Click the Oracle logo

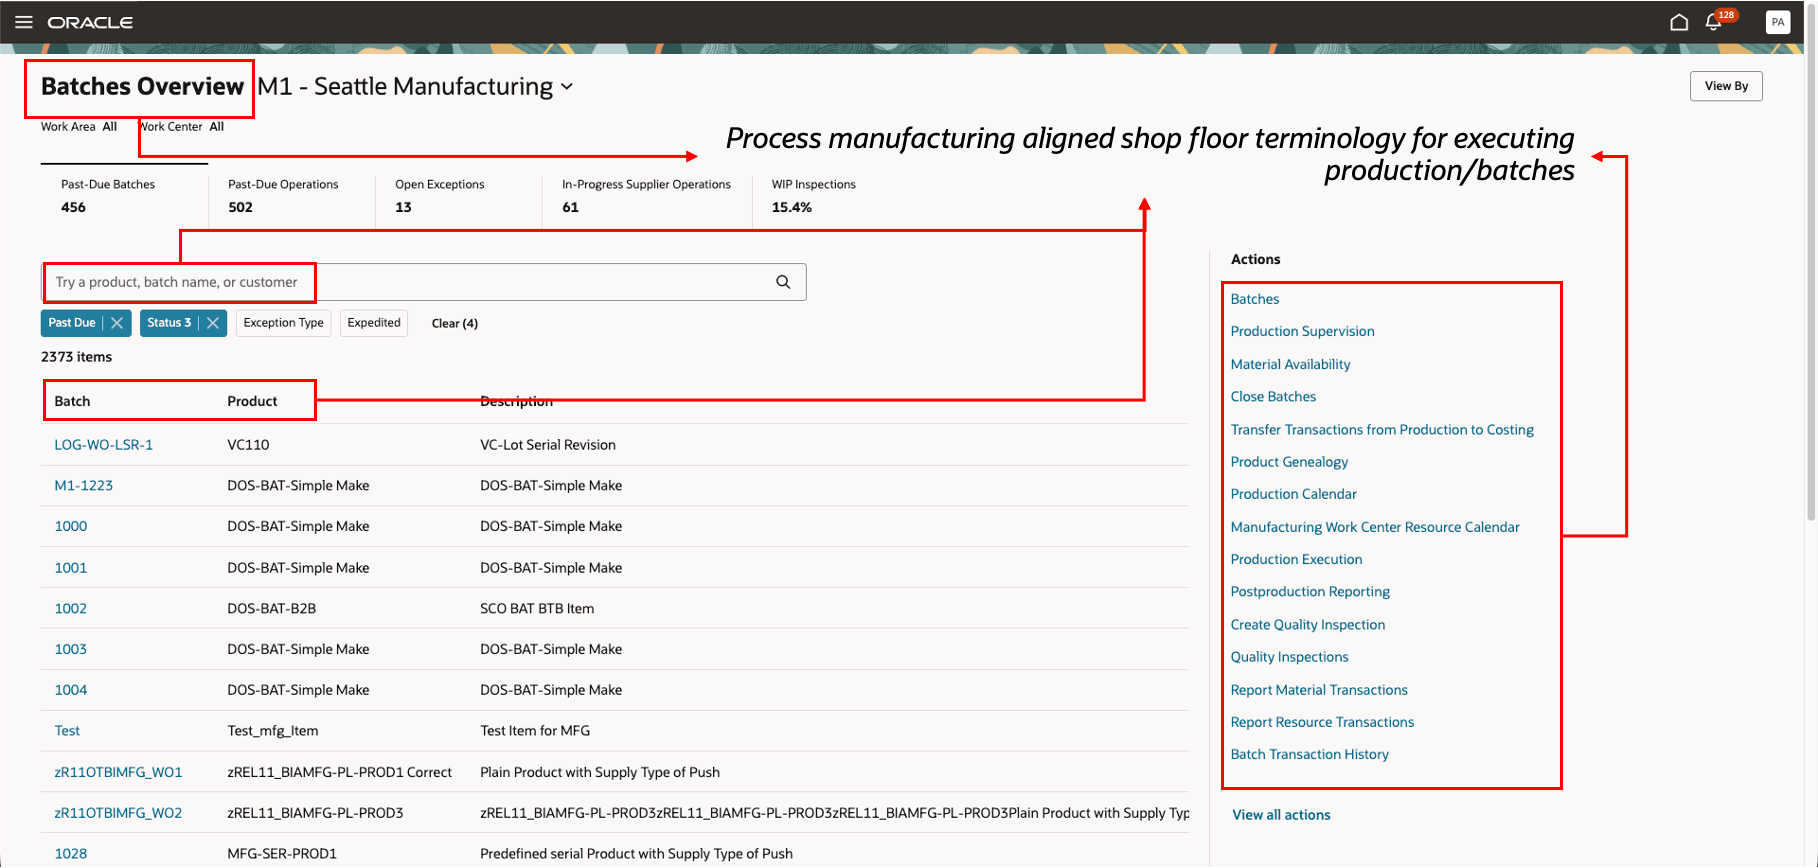pyautogui.click(x=90, y=22)
